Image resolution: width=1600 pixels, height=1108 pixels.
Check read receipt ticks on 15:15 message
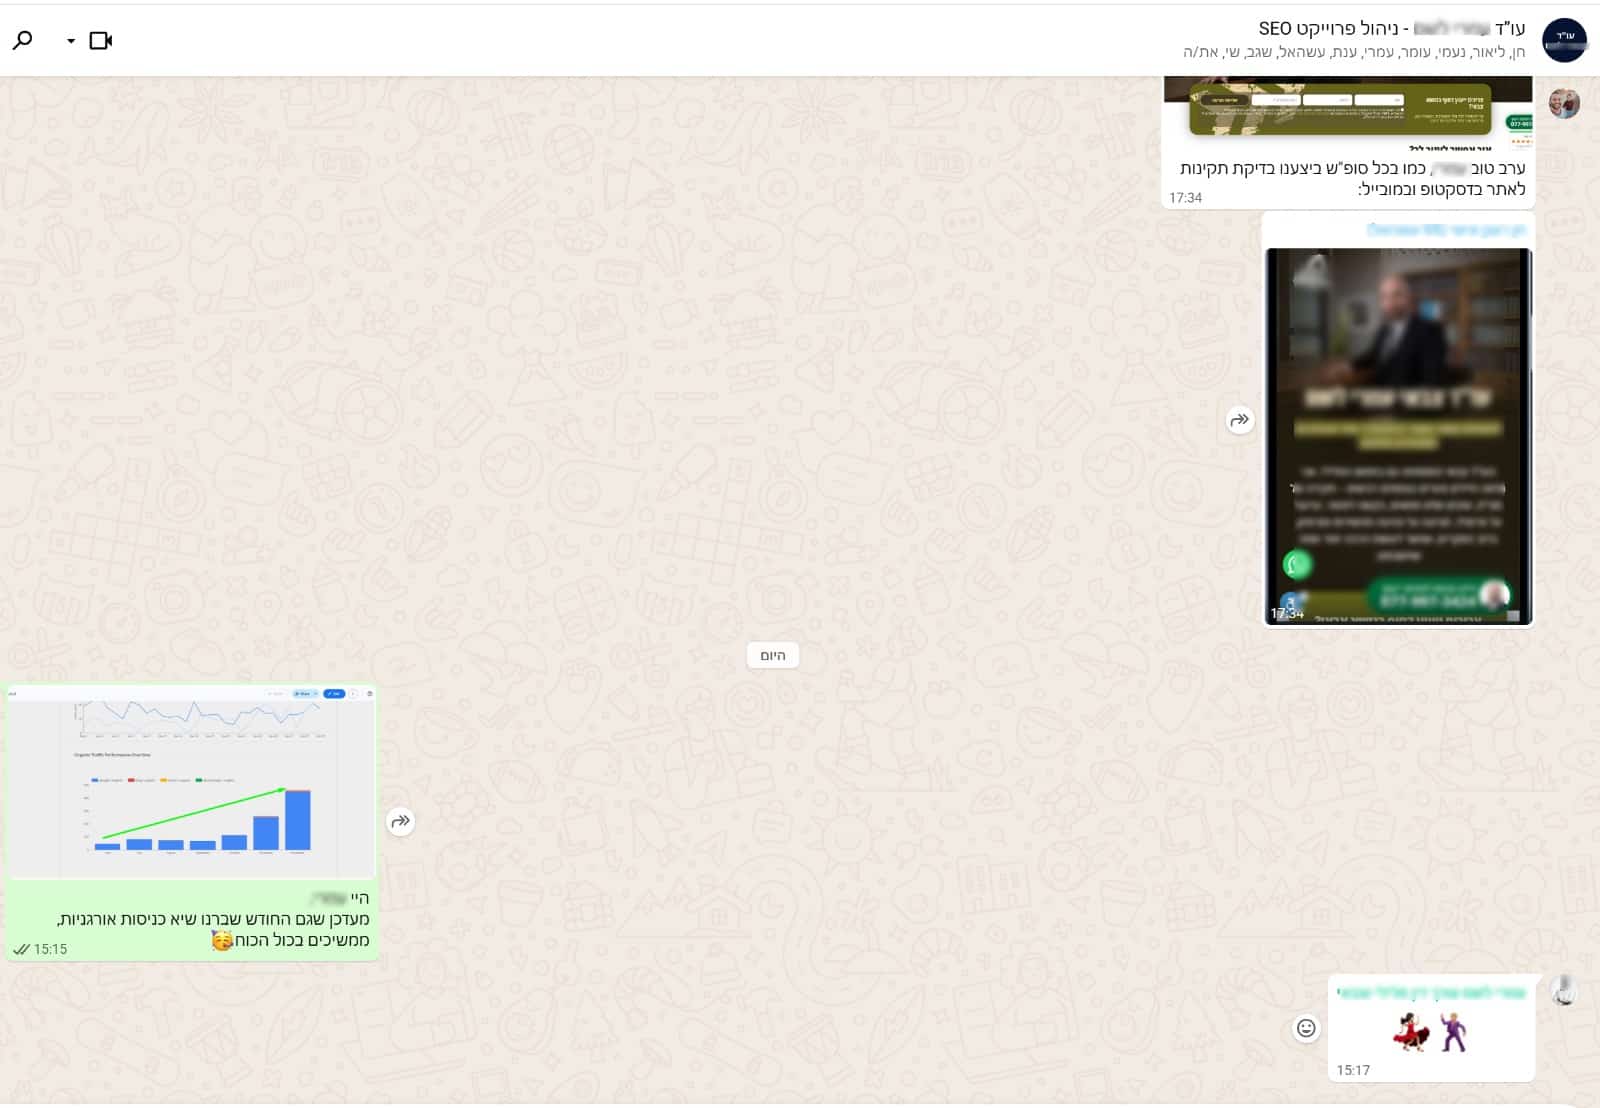tap(21, 949)
